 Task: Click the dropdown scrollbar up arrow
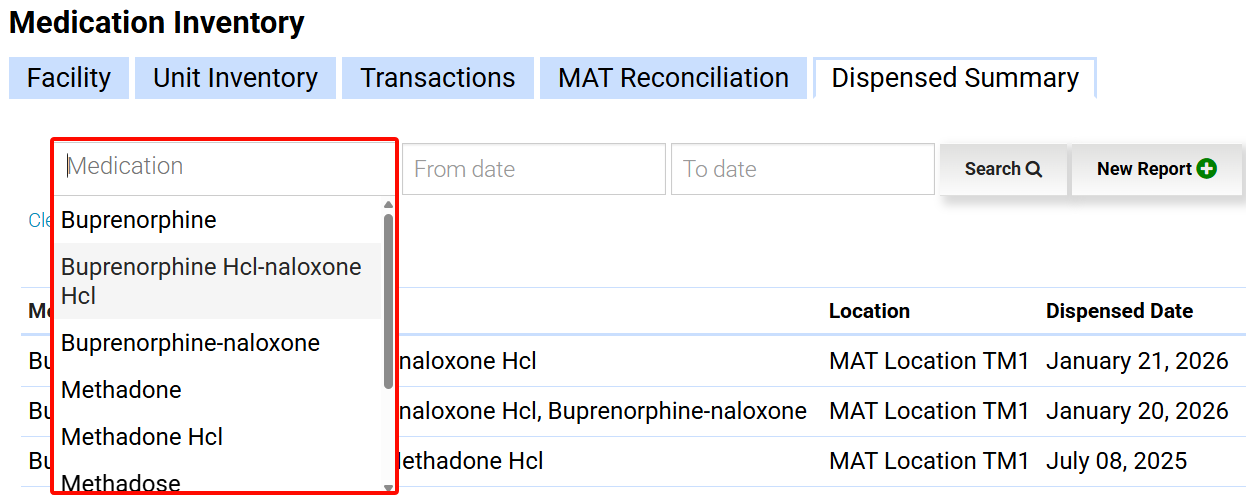[x=388, y=206]
